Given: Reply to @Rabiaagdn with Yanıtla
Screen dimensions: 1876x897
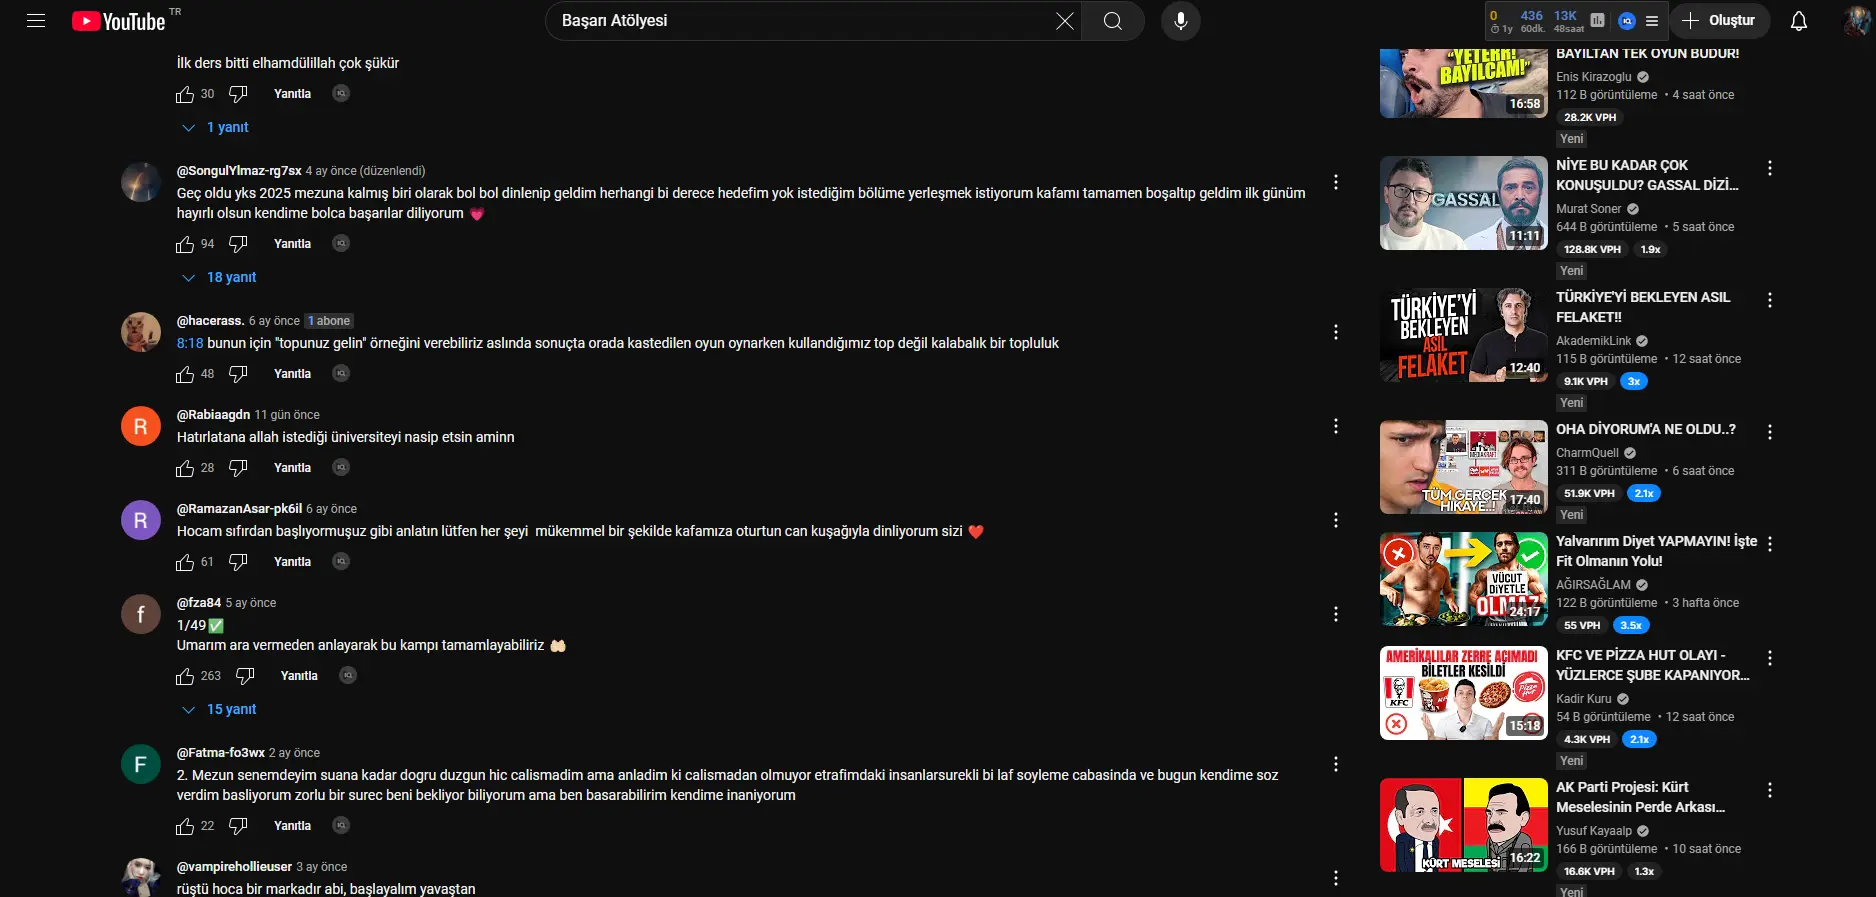Looking at the screenshot, I should tap(292, 468).
